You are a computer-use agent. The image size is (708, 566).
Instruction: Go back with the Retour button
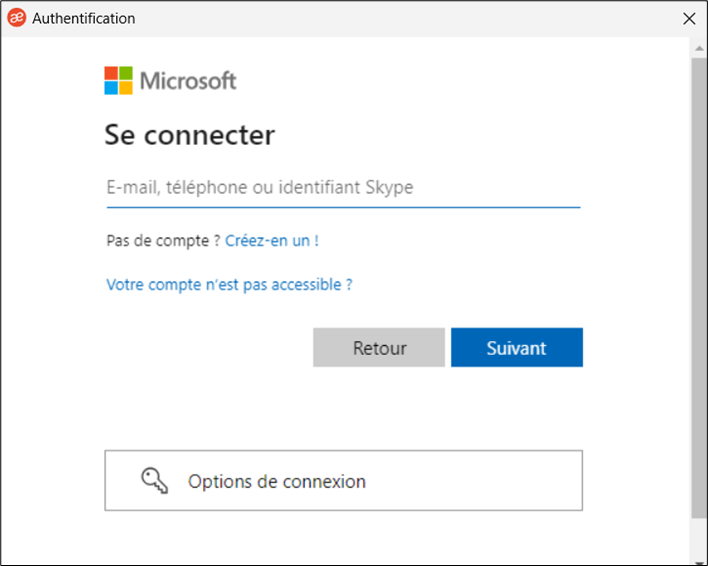379,348
